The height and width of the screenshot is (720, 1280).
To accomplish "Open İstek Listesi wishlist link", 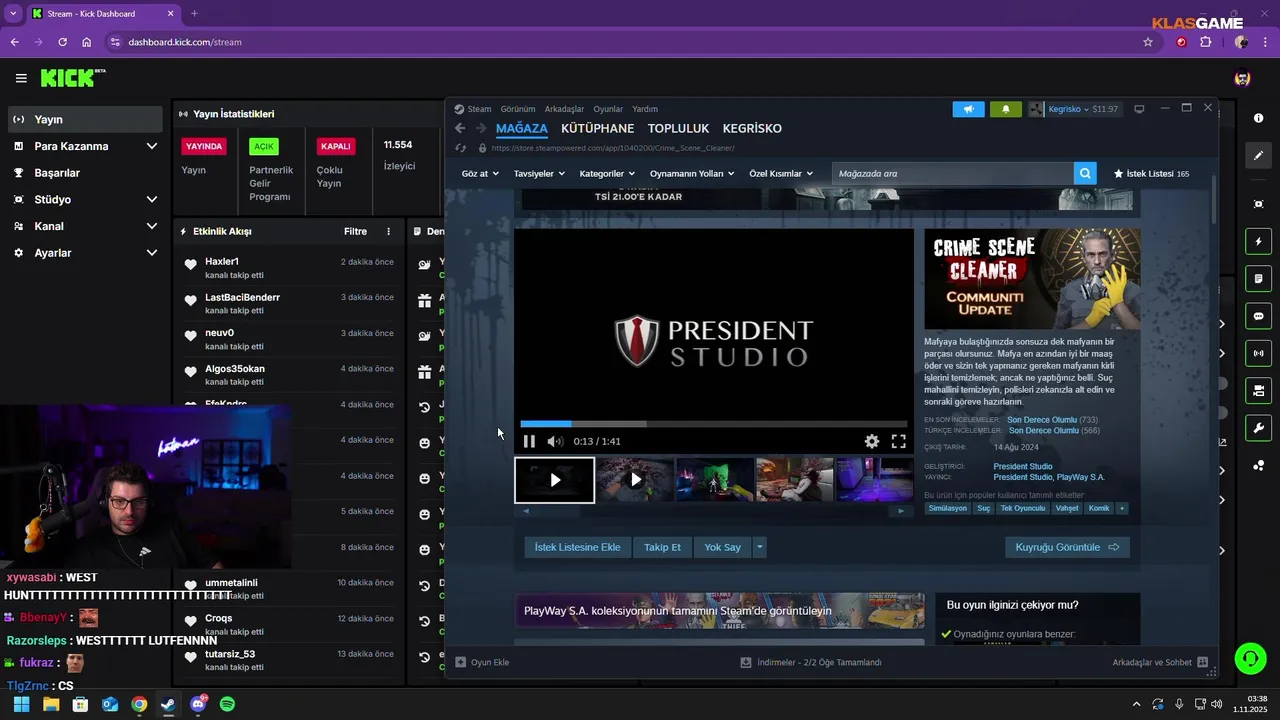I will click(1151, 173).
